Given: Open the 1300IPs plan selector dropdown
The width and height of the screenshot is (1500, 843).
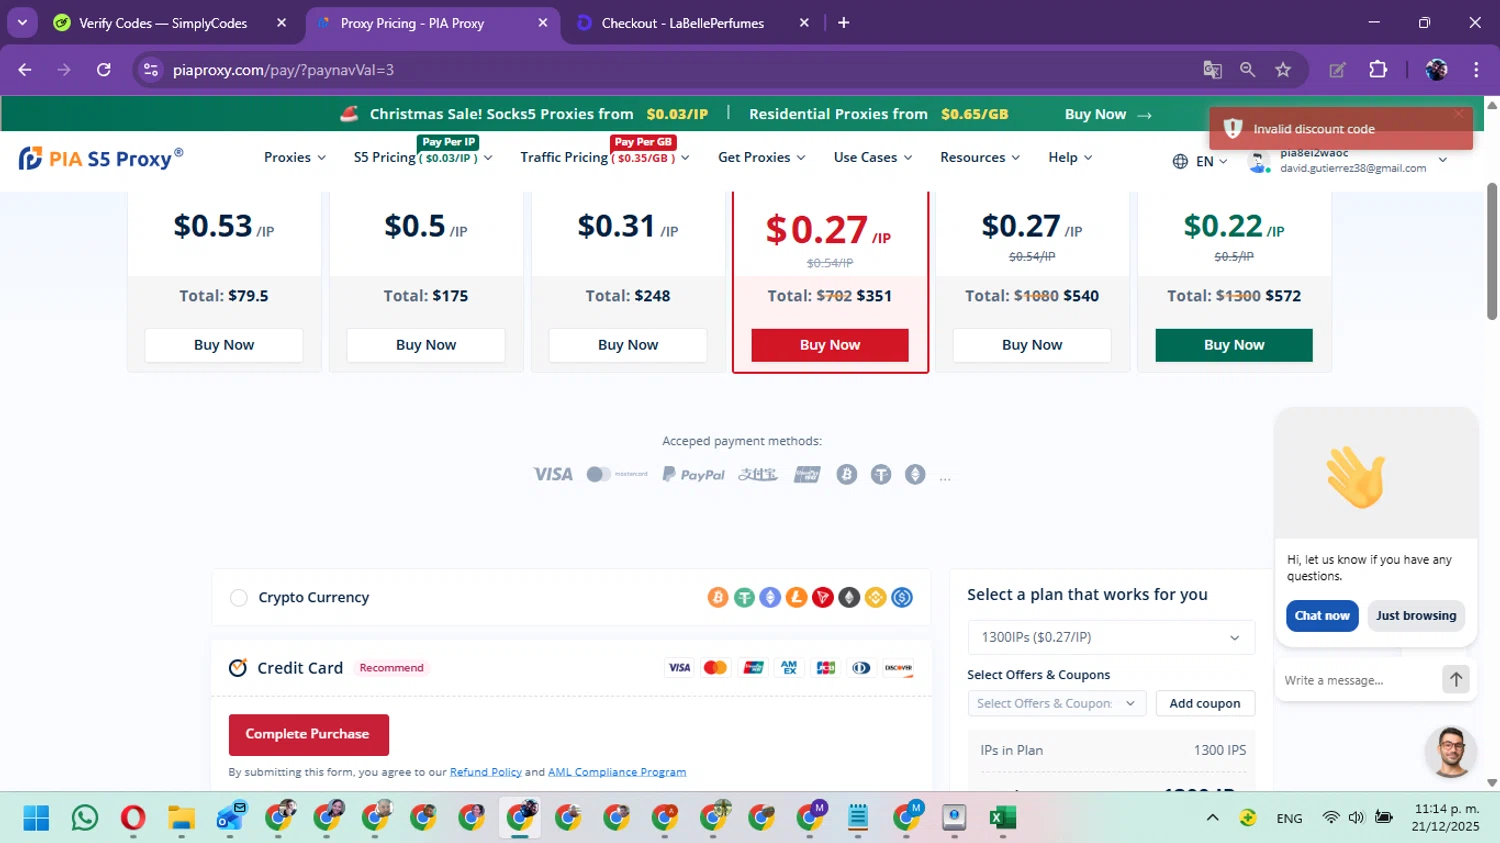Looking at the screenshot, I should pos(1111,637).
